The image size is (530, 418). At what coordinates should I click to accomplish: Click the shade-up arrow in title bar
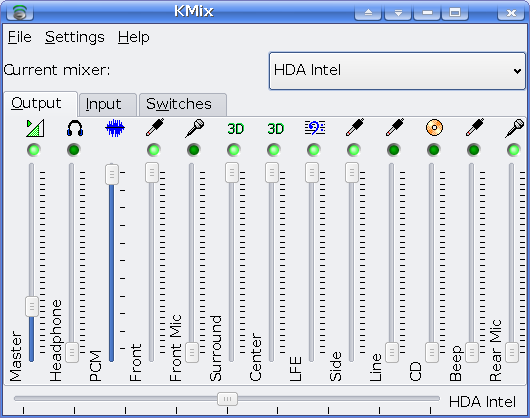tap(368, 13)
